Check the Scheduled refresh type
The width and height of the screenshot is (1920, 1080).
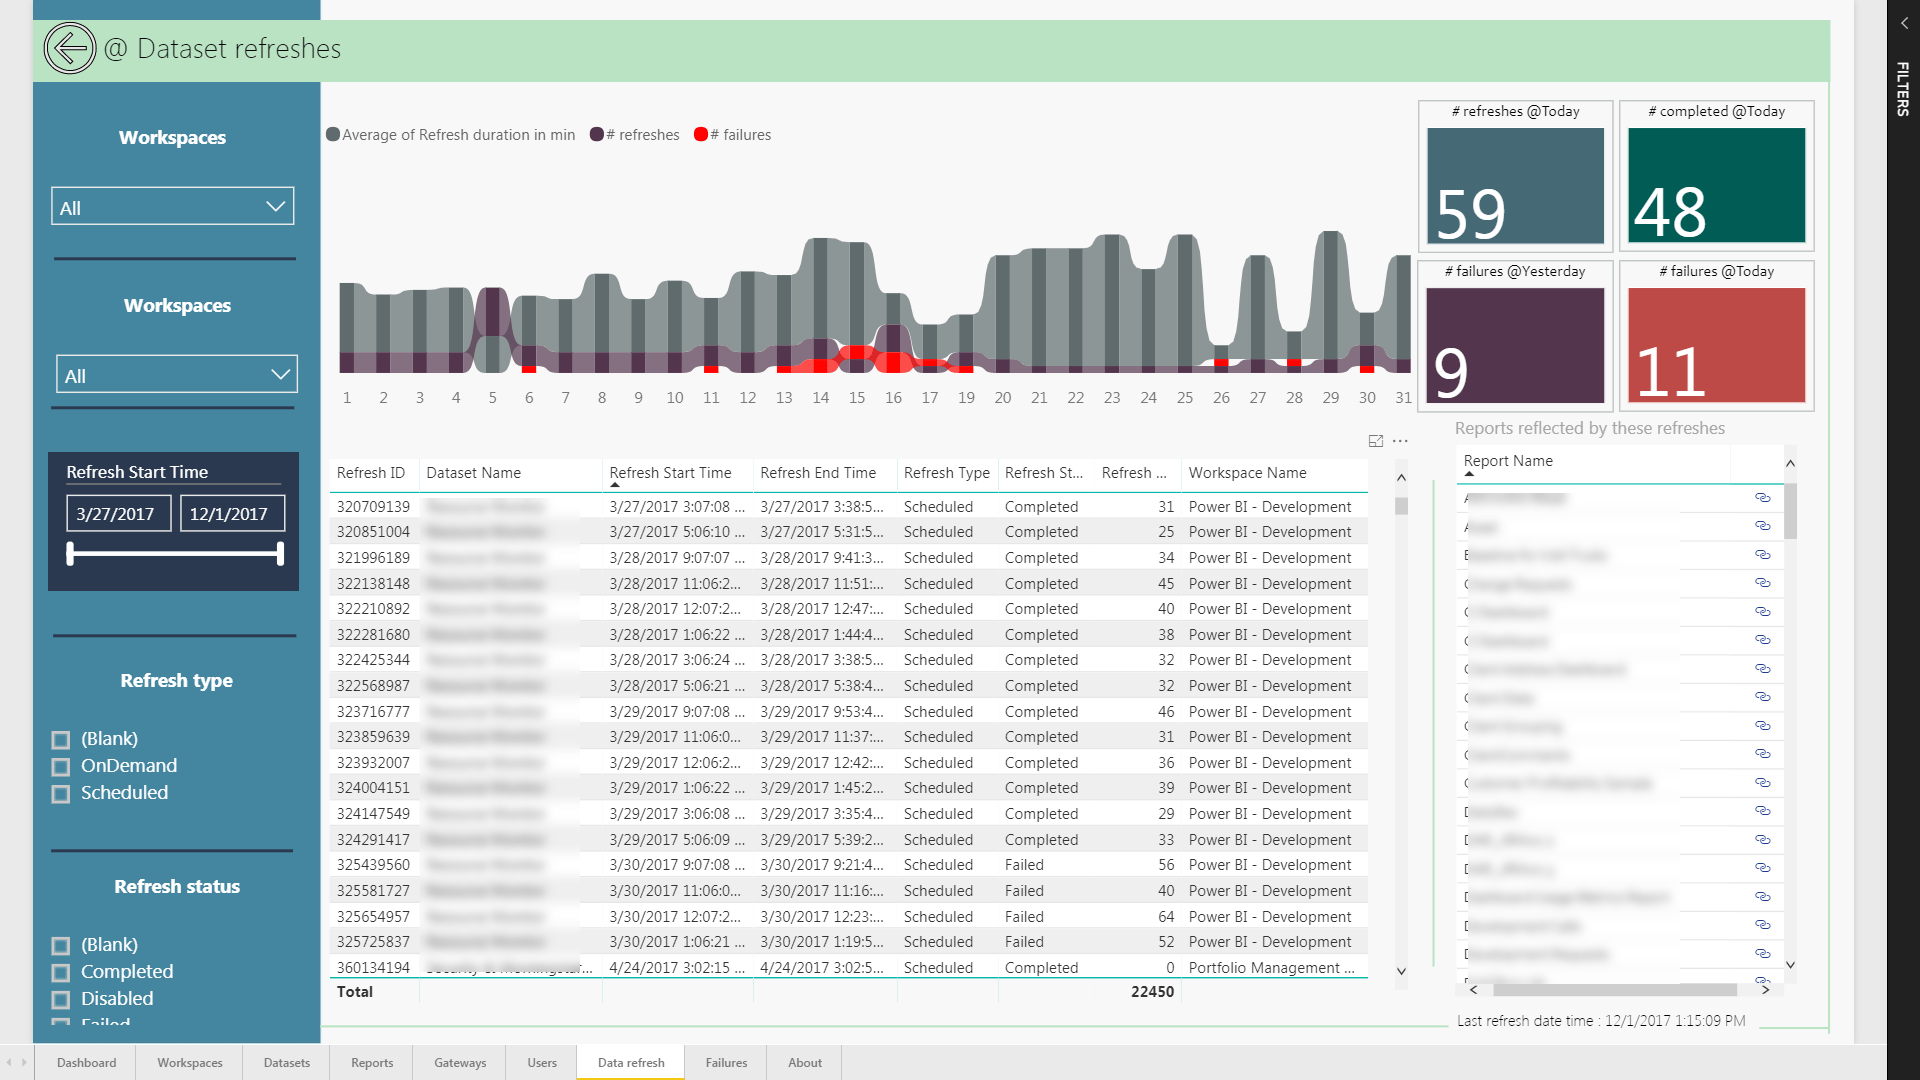pos(61,794)
